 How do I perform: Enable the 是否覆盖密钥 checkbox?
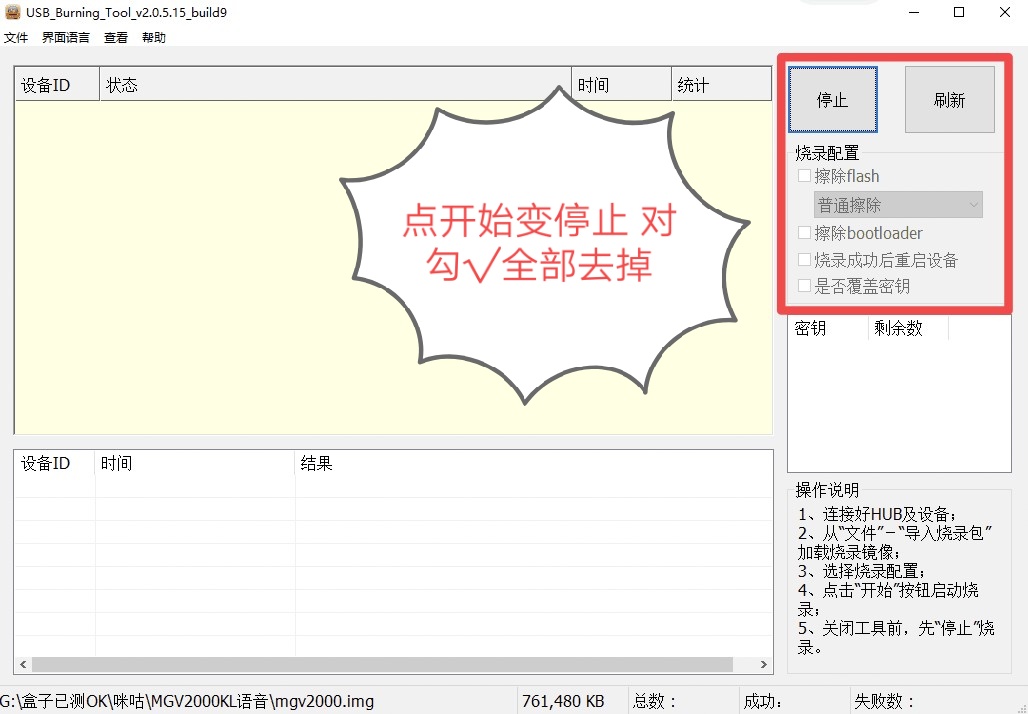tap(804, 285)
